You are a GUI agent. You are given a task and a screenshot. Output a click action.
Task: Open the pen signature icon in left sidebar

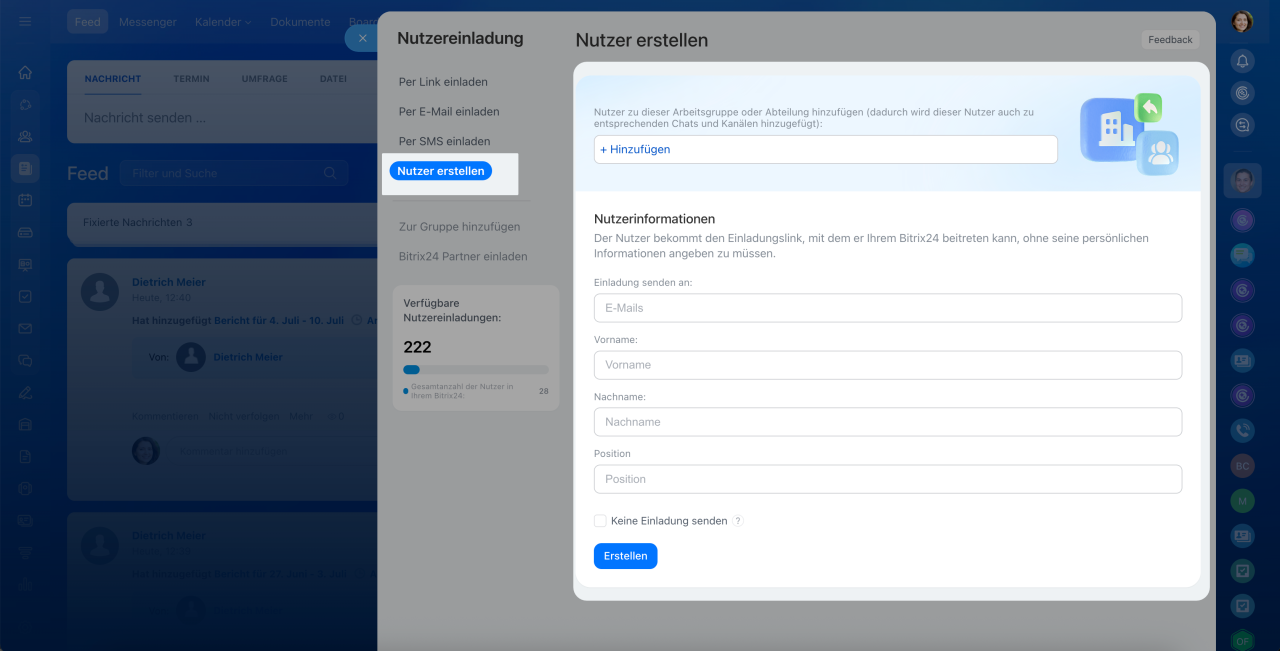click(x=25, y=392)
